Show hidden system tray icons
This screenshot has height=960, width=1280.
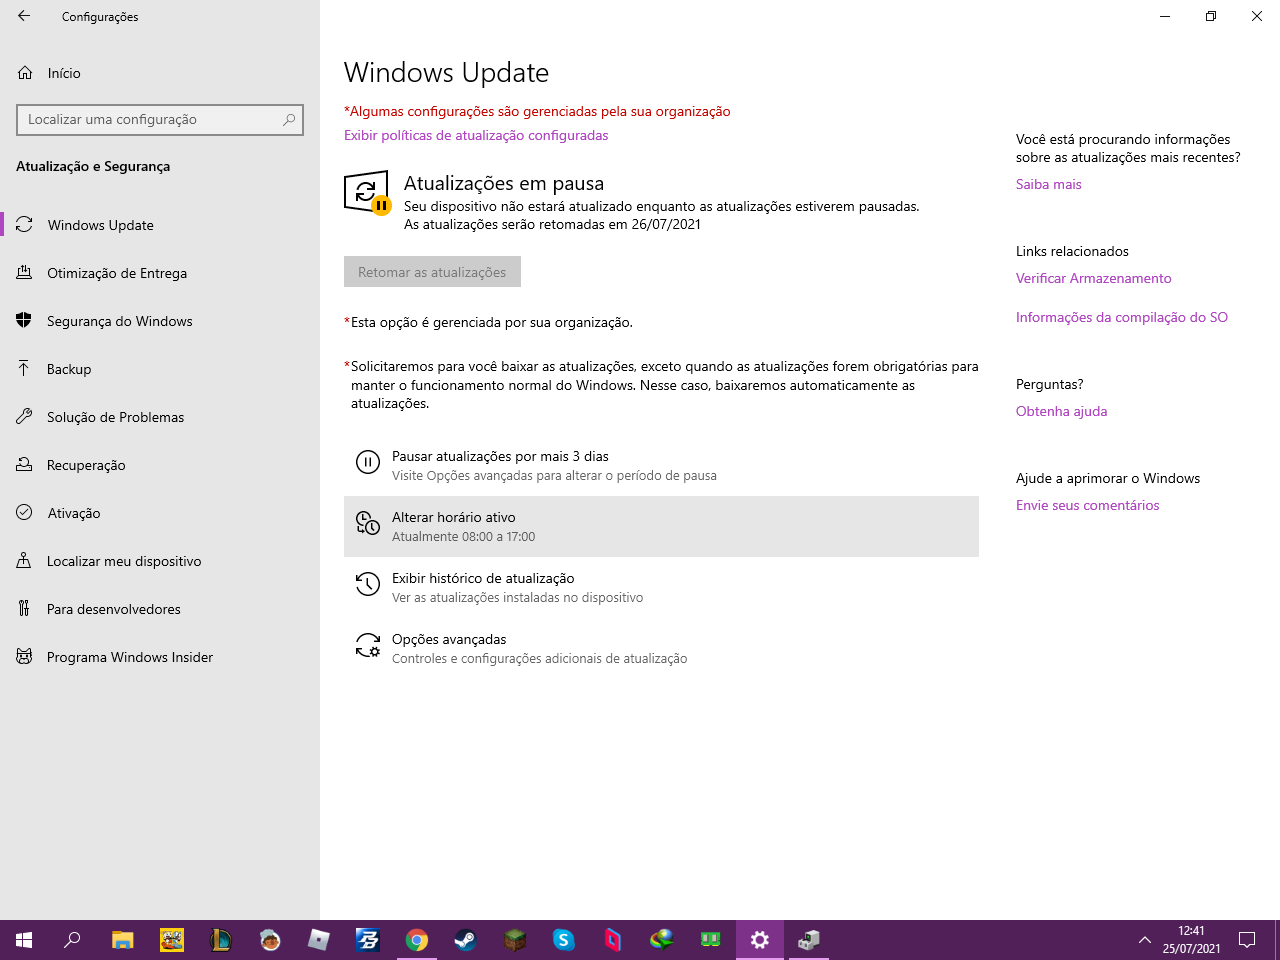[1144, 940]
